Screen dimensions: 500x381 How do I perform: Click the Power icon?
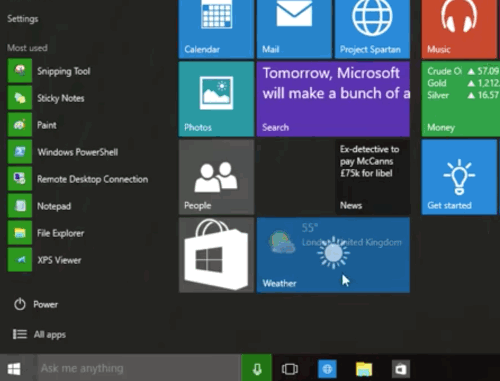point(20,304)
